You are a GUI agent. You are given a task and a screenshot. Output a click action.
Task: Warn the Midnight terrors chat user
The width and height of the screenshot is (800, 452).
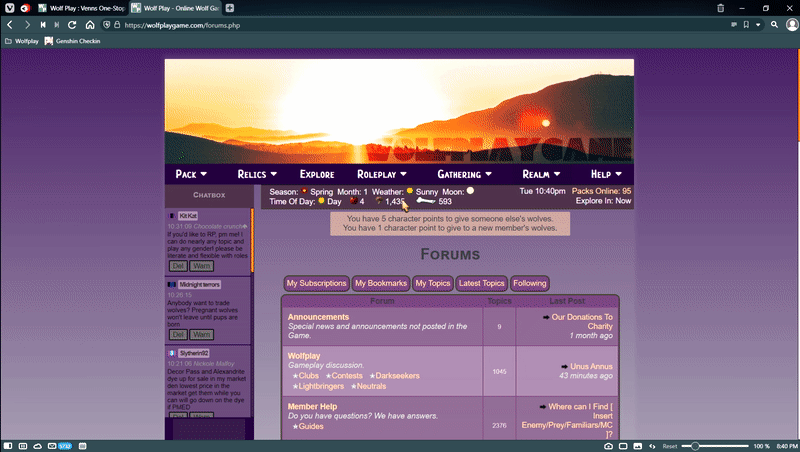coord(202,335)
